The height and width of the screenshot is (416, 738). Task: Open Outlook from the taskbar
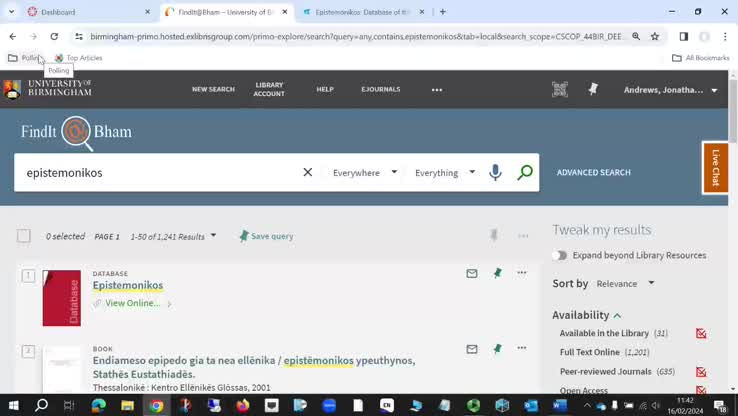tap(531, 405)
